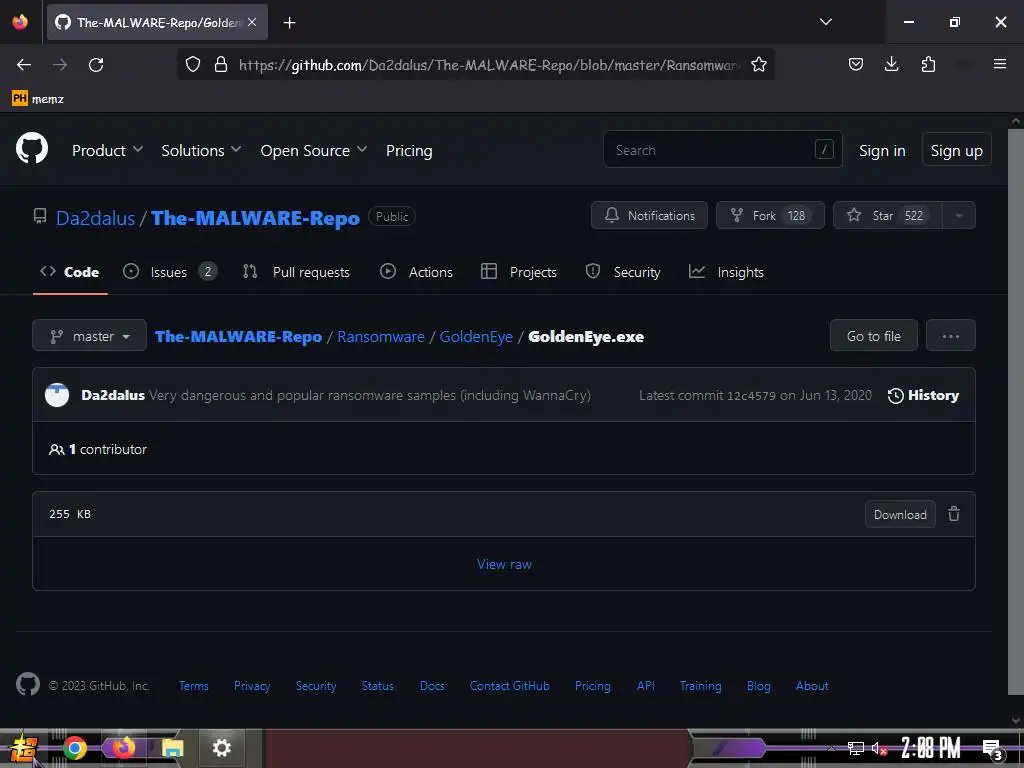This screenshot has width=1024, height=768.
Task: Open the Pricing link in the header
Action: 409,150
